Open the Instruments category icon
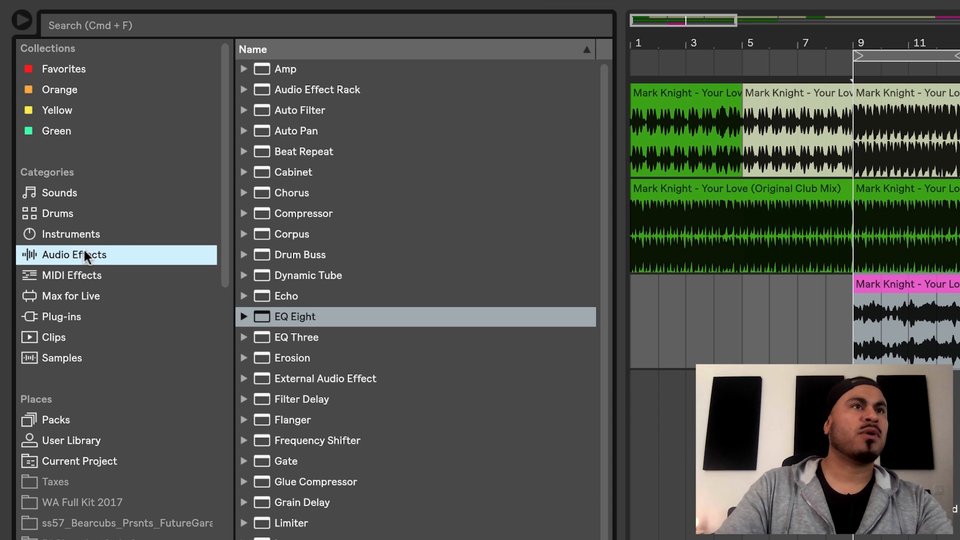 click(29, 234)
